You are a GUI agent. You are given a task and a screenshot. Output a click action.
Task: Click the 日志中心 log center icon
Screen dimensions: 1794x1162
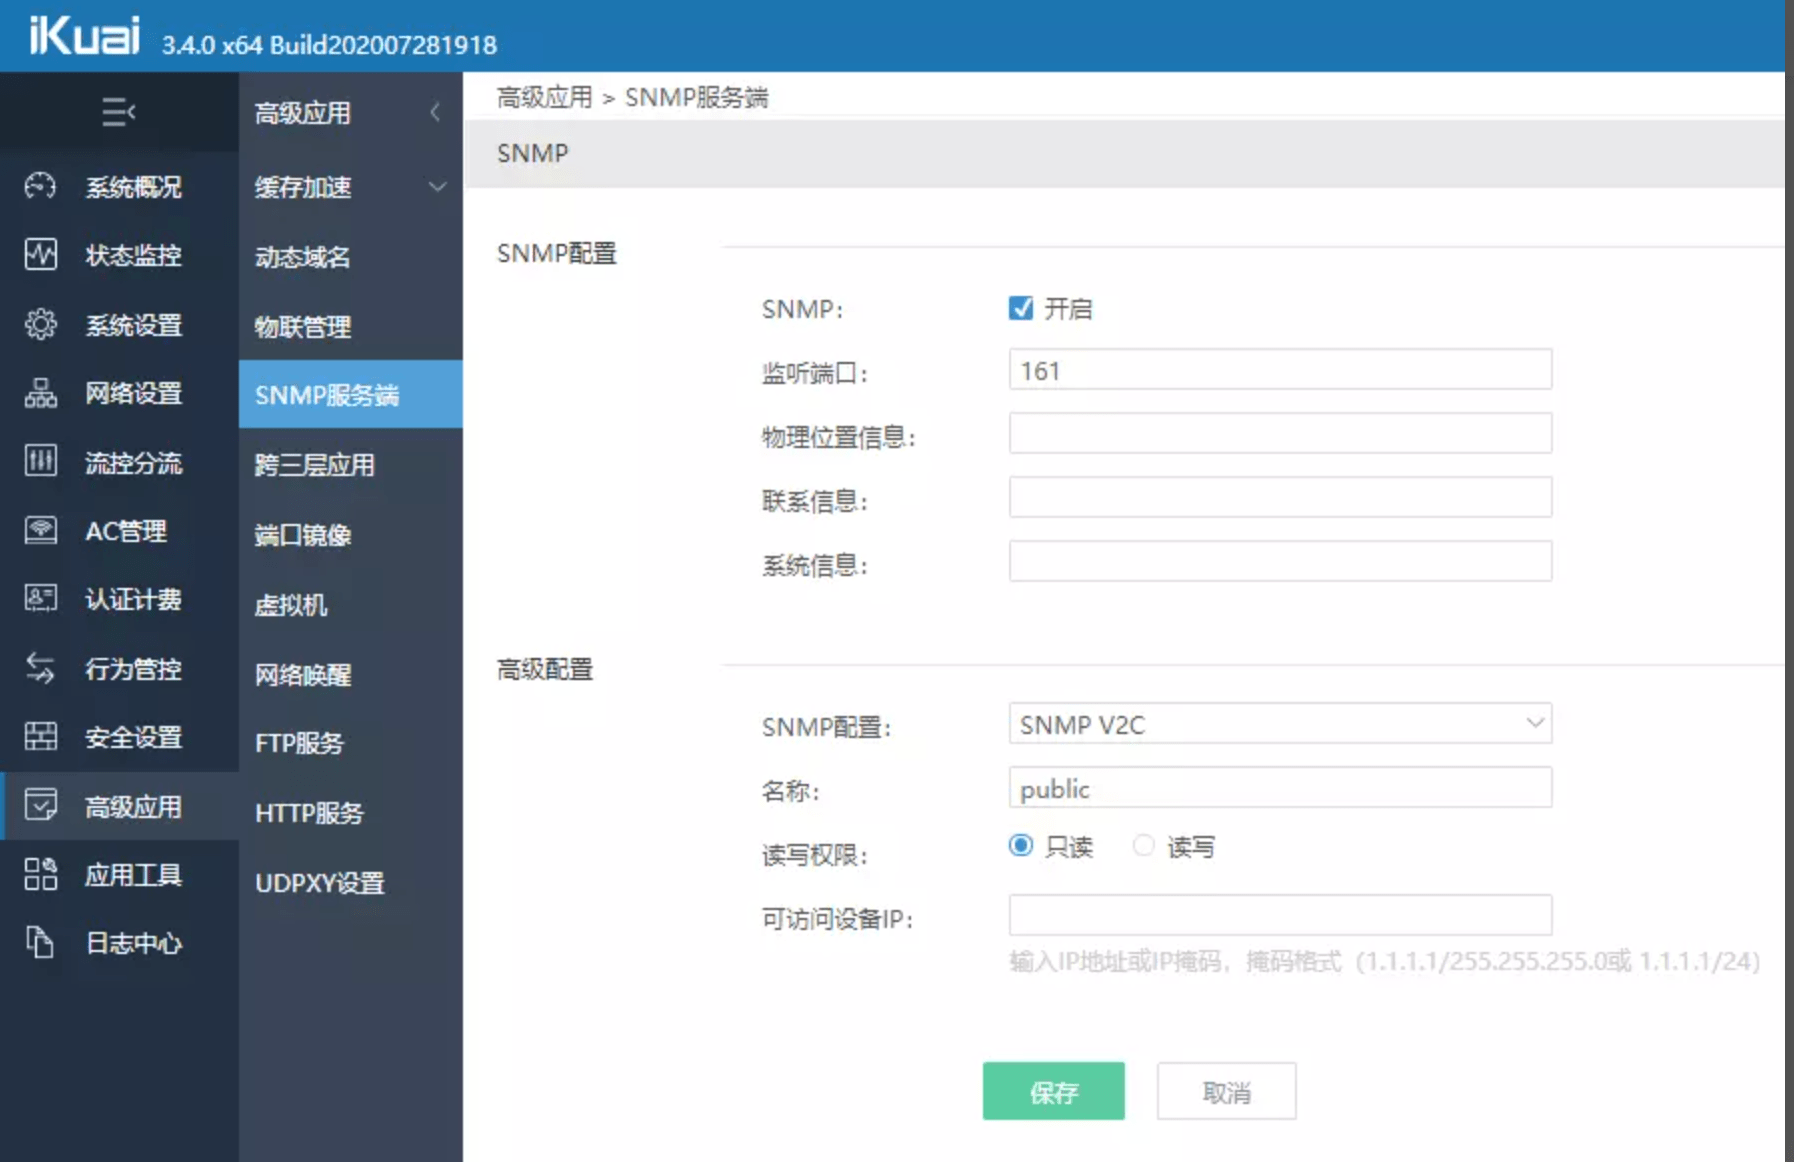(38, 943)
